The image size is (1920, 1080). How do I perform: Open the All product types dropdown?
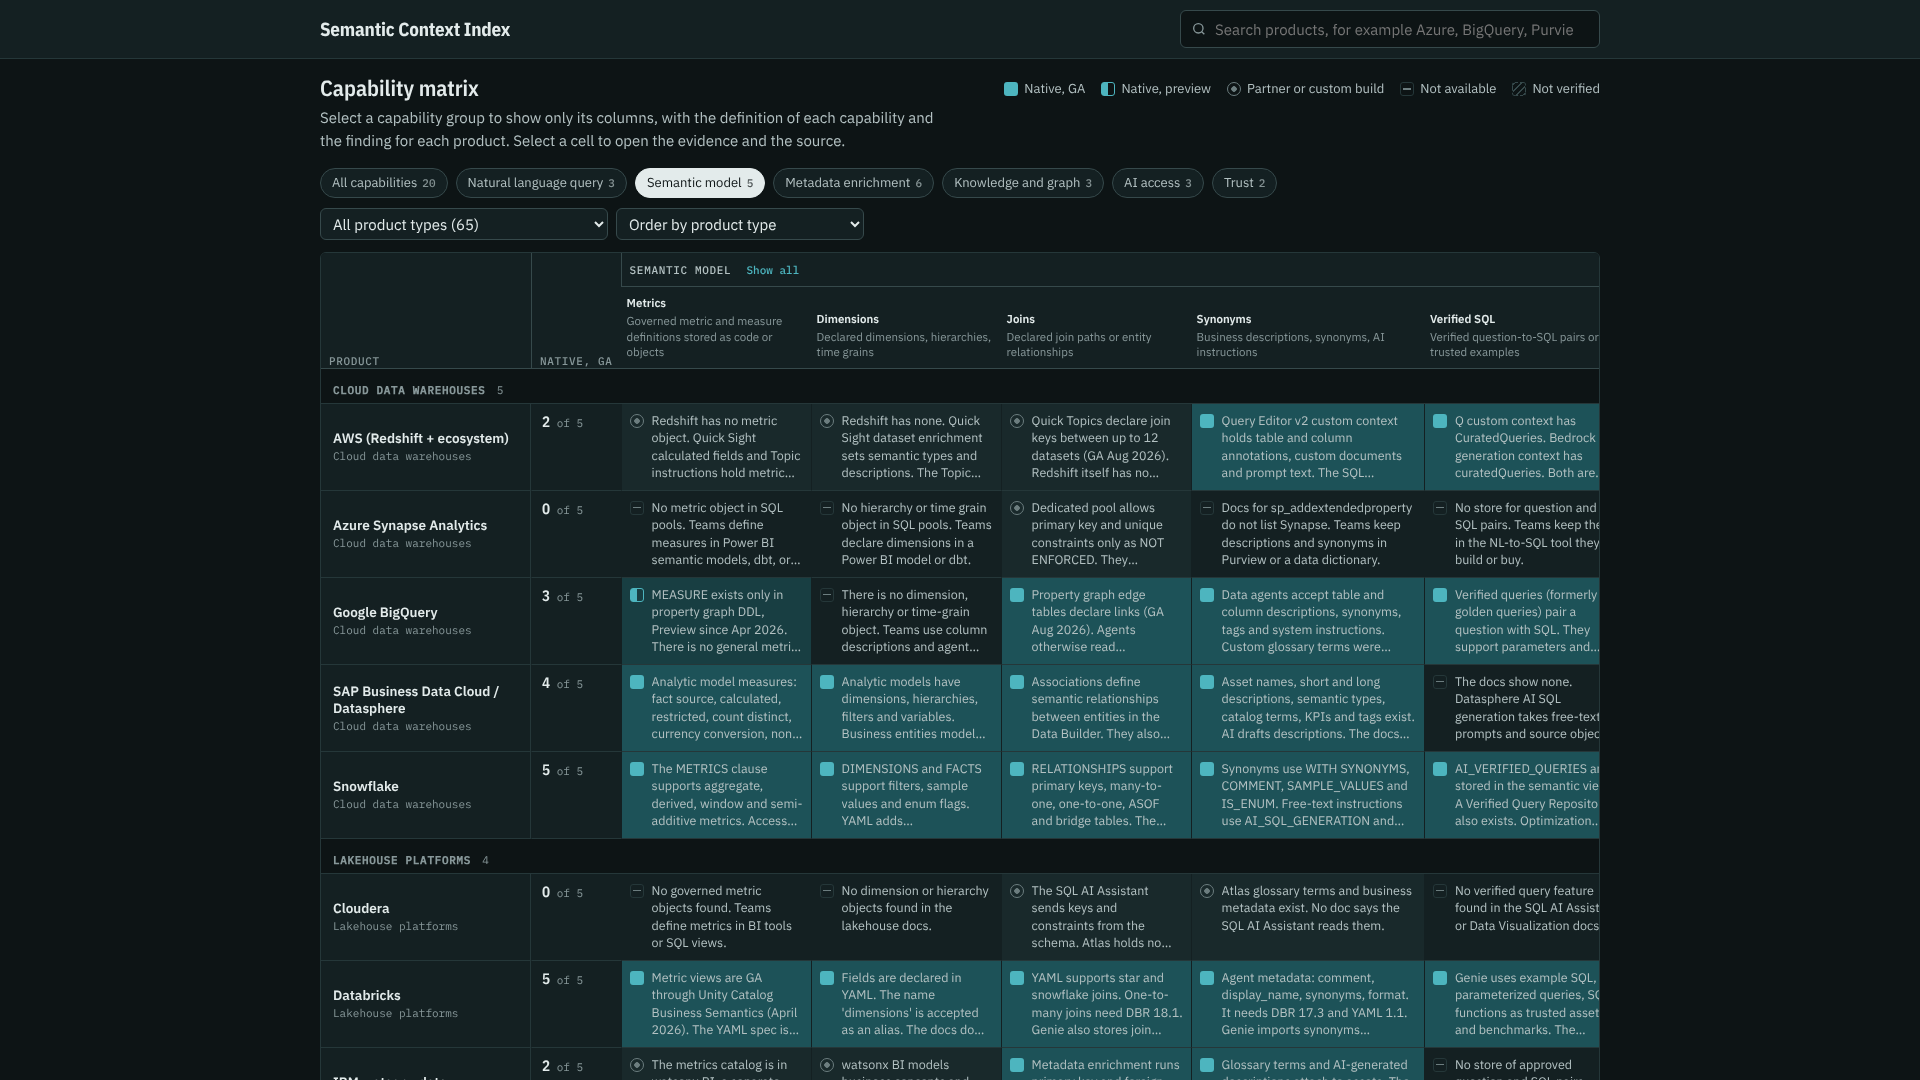point(464,225)
